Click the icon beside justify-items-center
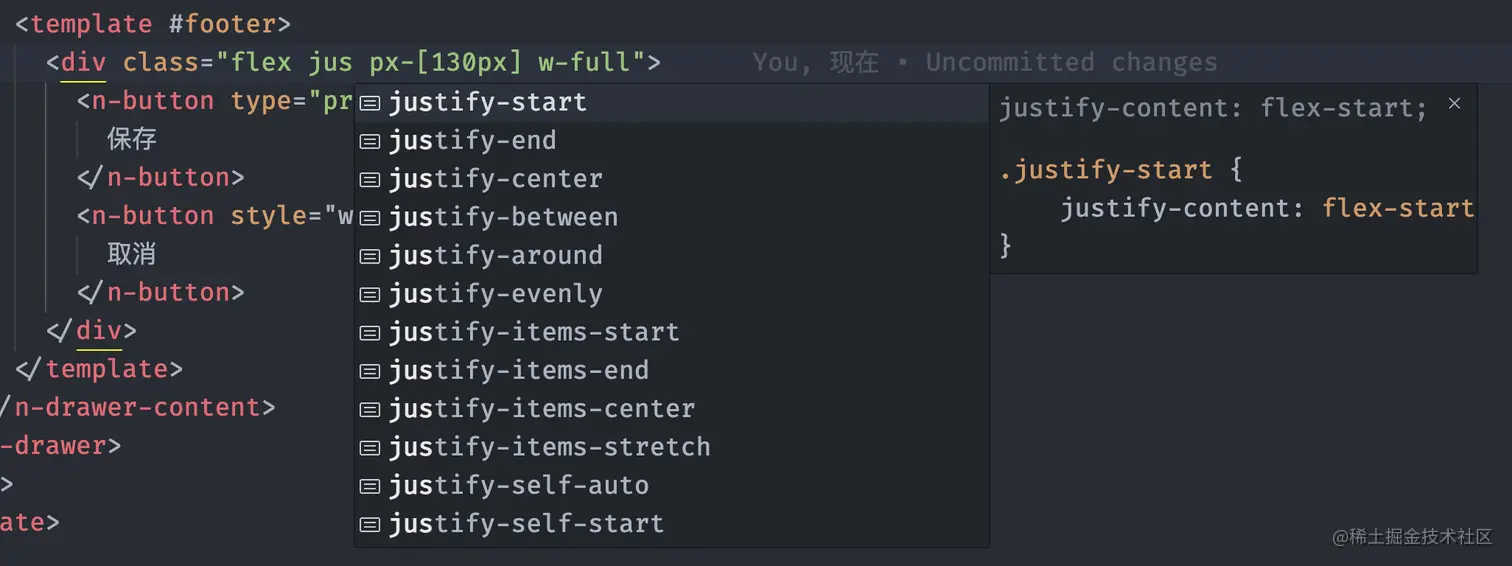The height and width of the screenshot is (566, 1512). point(370,410)
